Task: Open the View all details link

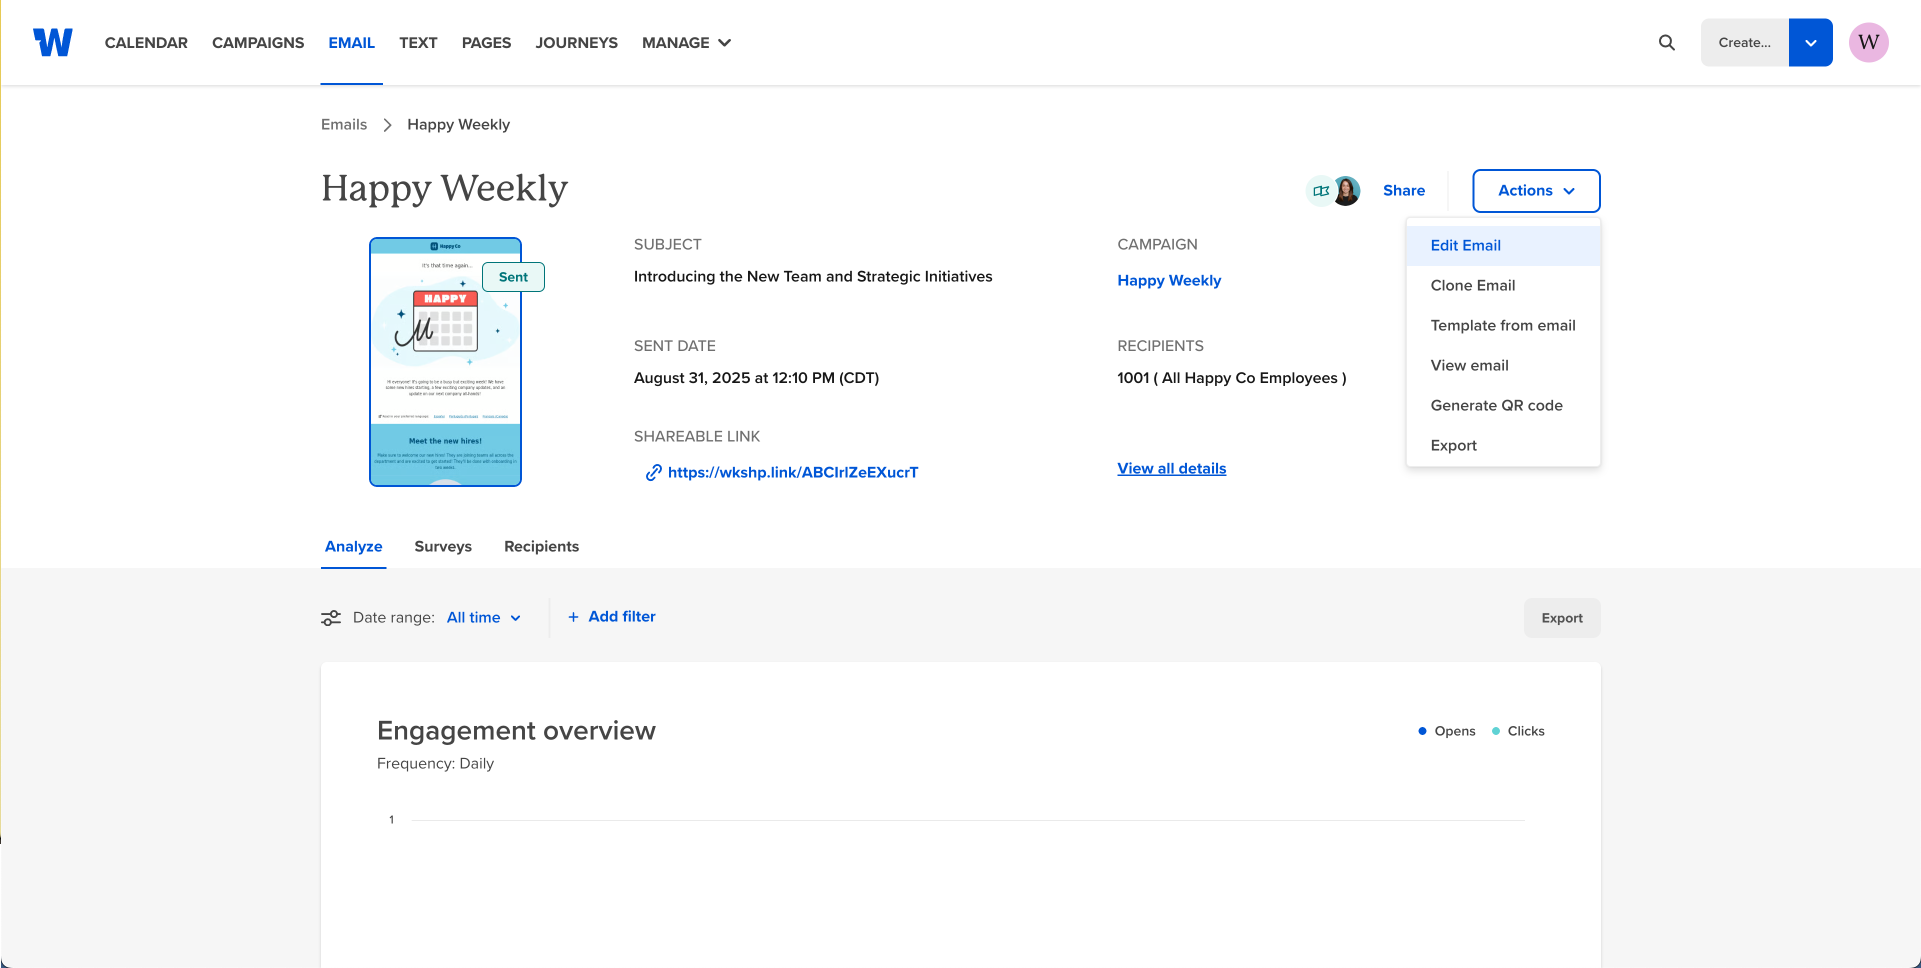Action: click(x=1171, y=468)
